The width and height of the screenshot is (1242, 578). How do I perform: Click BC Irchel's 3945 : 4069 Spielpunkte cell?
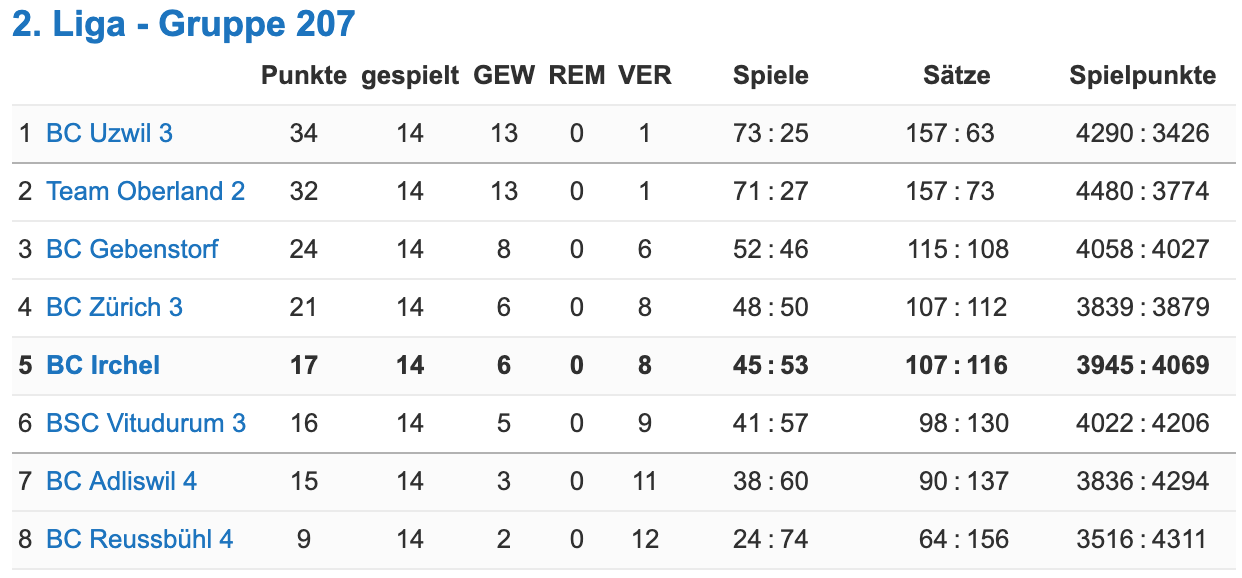(1143, 365)
